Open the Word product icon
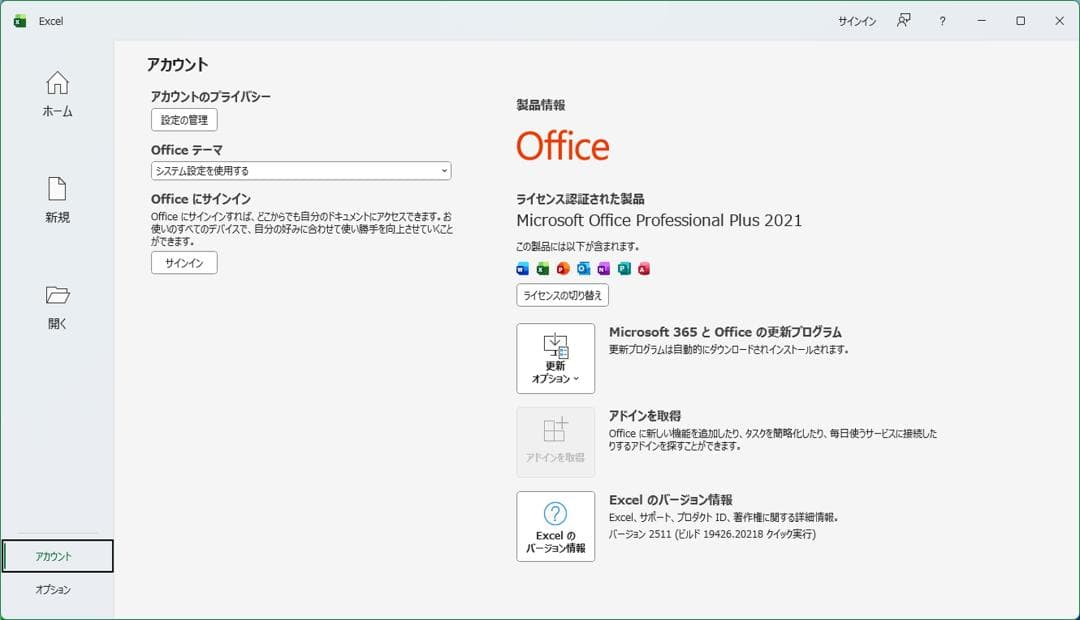The image size is (1080, 620). pyautogui.click(x=523, y=268)
